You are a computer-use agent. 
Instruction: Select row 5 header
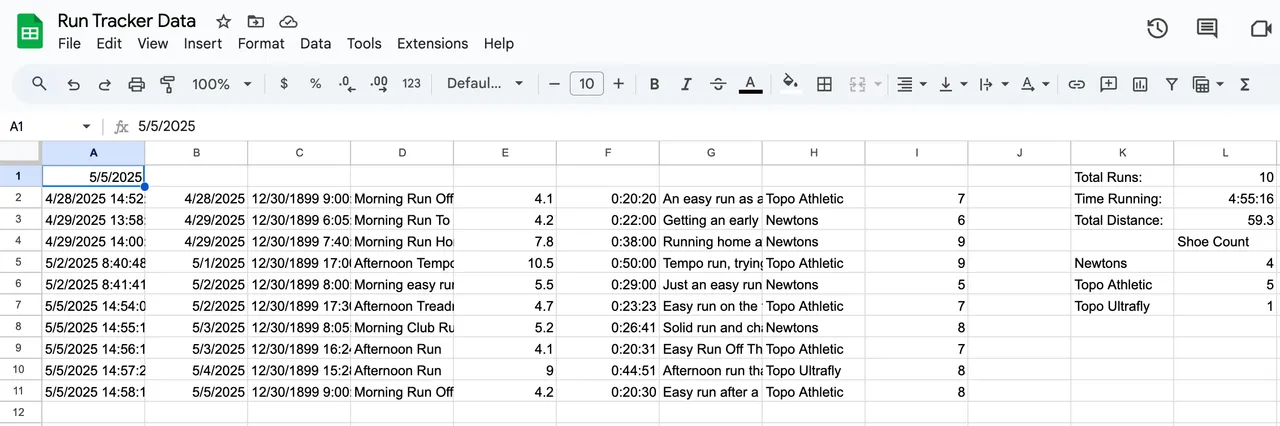point(20,263)
